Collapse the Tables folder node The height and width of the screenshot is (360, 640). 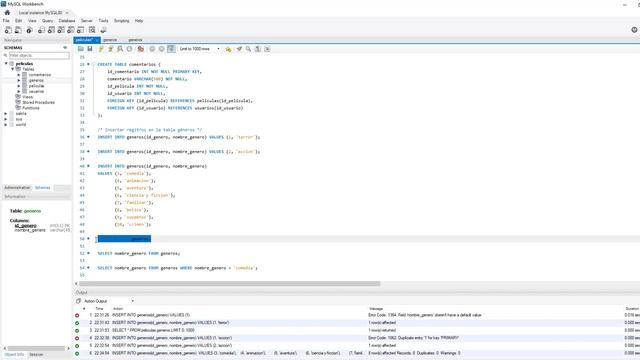tap(13, 69)
